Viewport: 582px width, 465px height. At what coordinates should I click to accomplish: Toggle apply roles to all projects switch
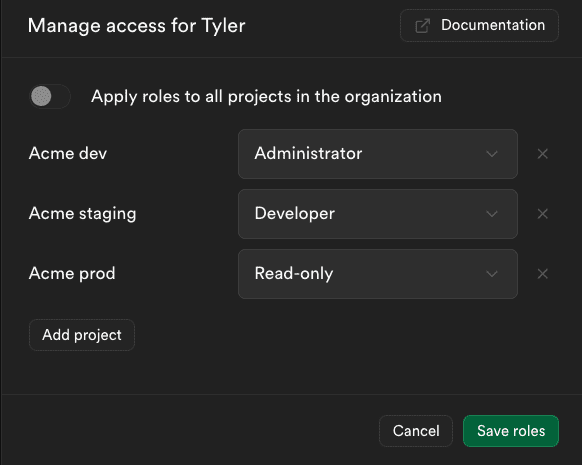point(50,96)
